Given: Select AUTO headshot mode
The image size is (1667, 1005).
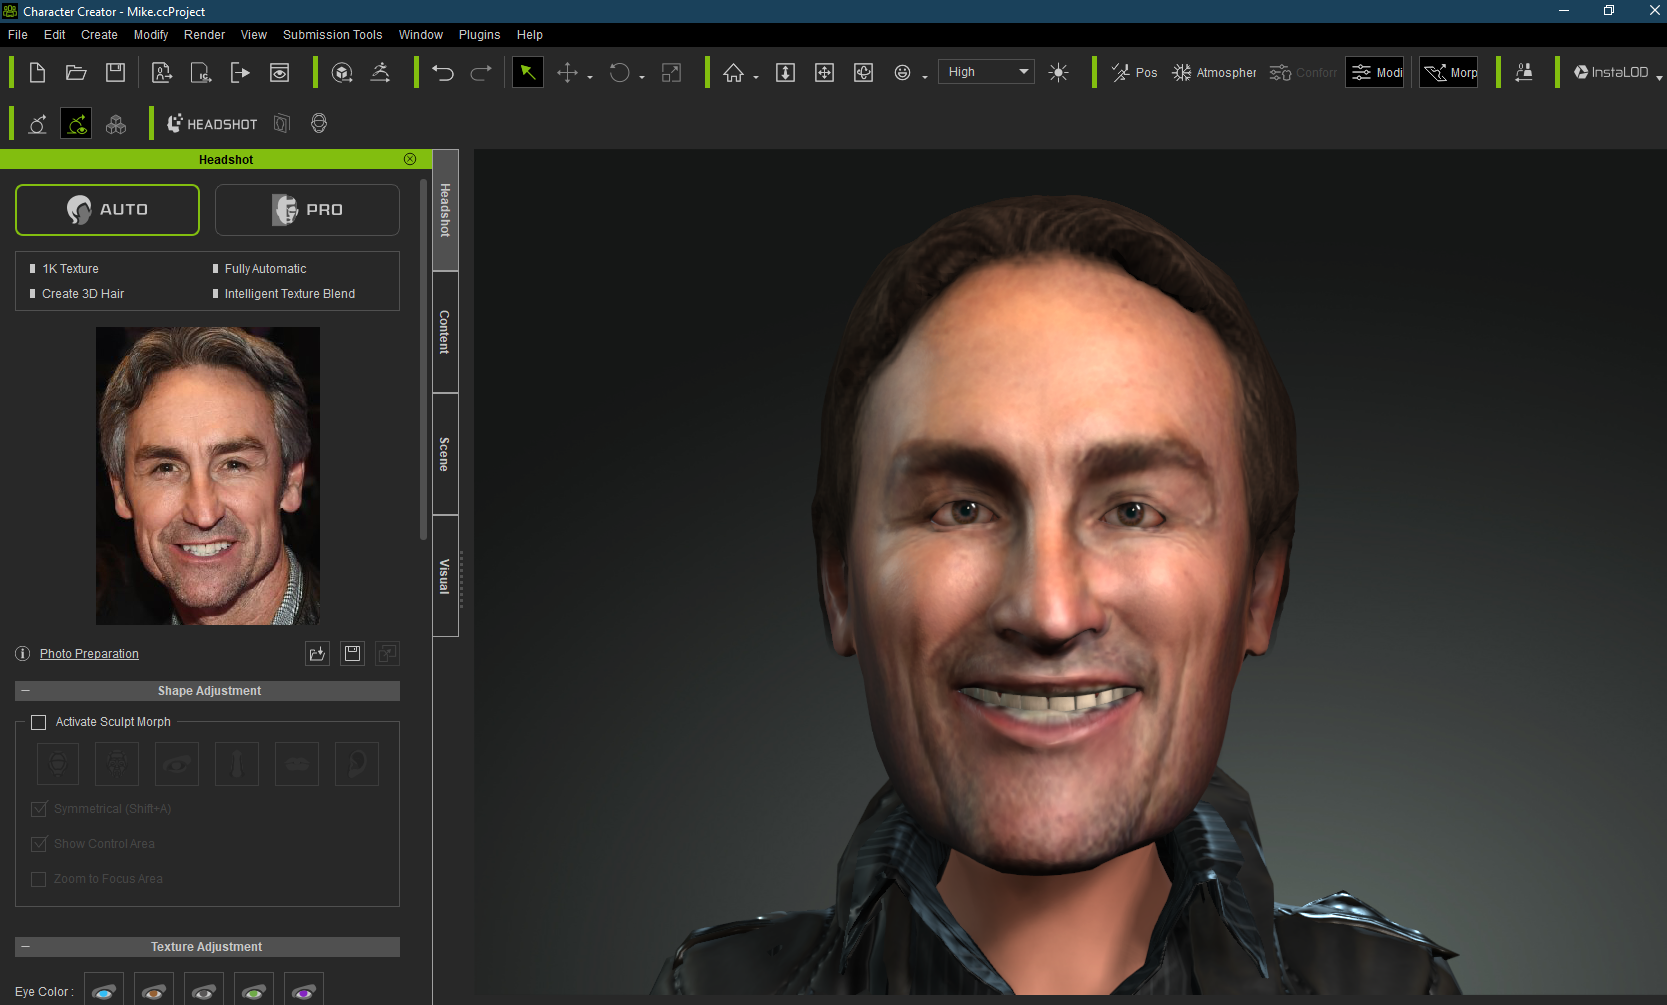Looking at the screenshot, I should (107, 210).
